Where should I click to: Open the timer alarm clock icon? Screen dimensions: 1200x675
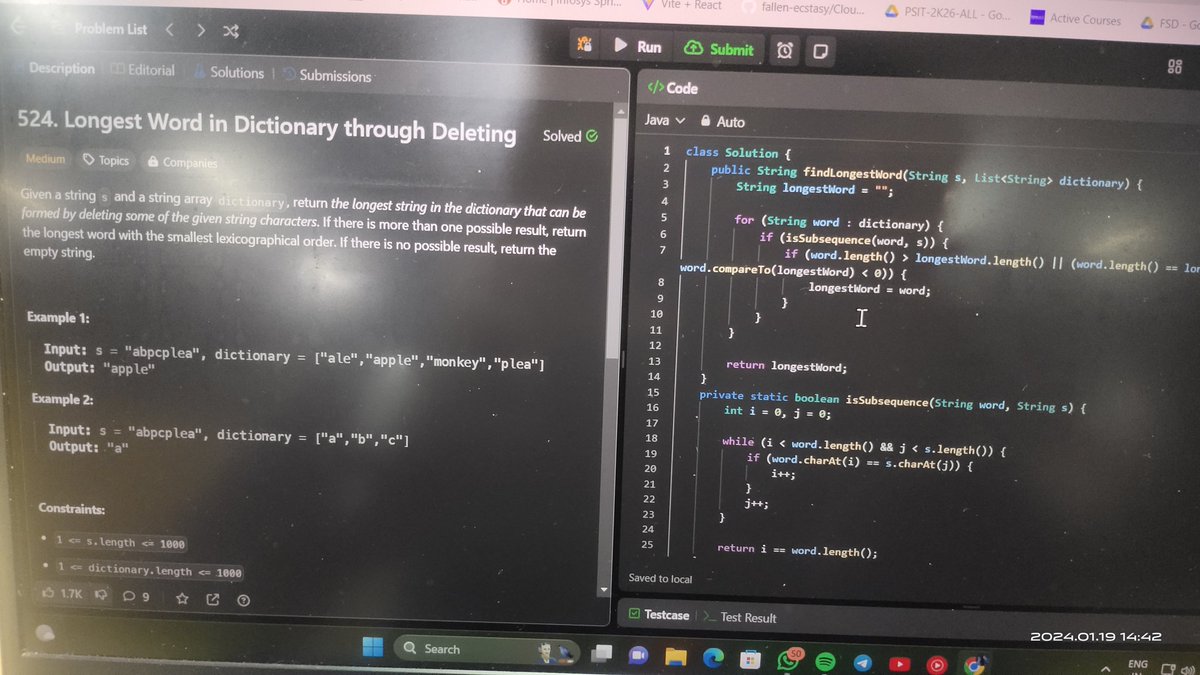point(785,50)
